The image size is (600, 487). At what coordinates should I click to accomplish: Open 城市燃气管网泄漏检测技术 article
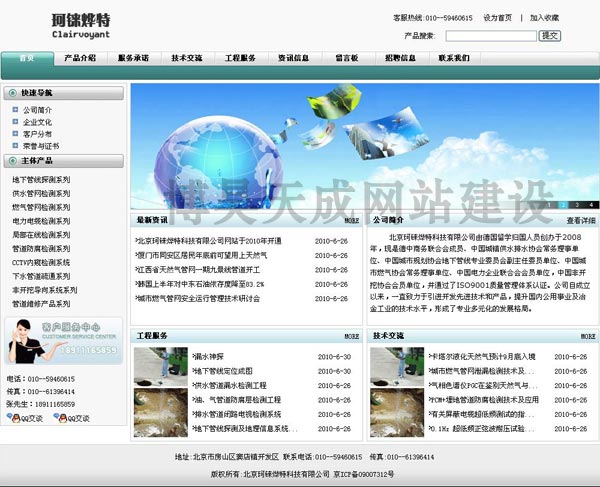click(481, 371)
